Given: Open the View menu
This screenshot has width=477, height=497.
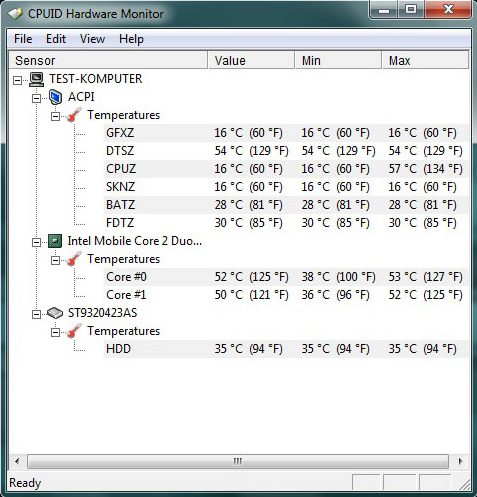Looking at the screenshot, I should 92,39.
